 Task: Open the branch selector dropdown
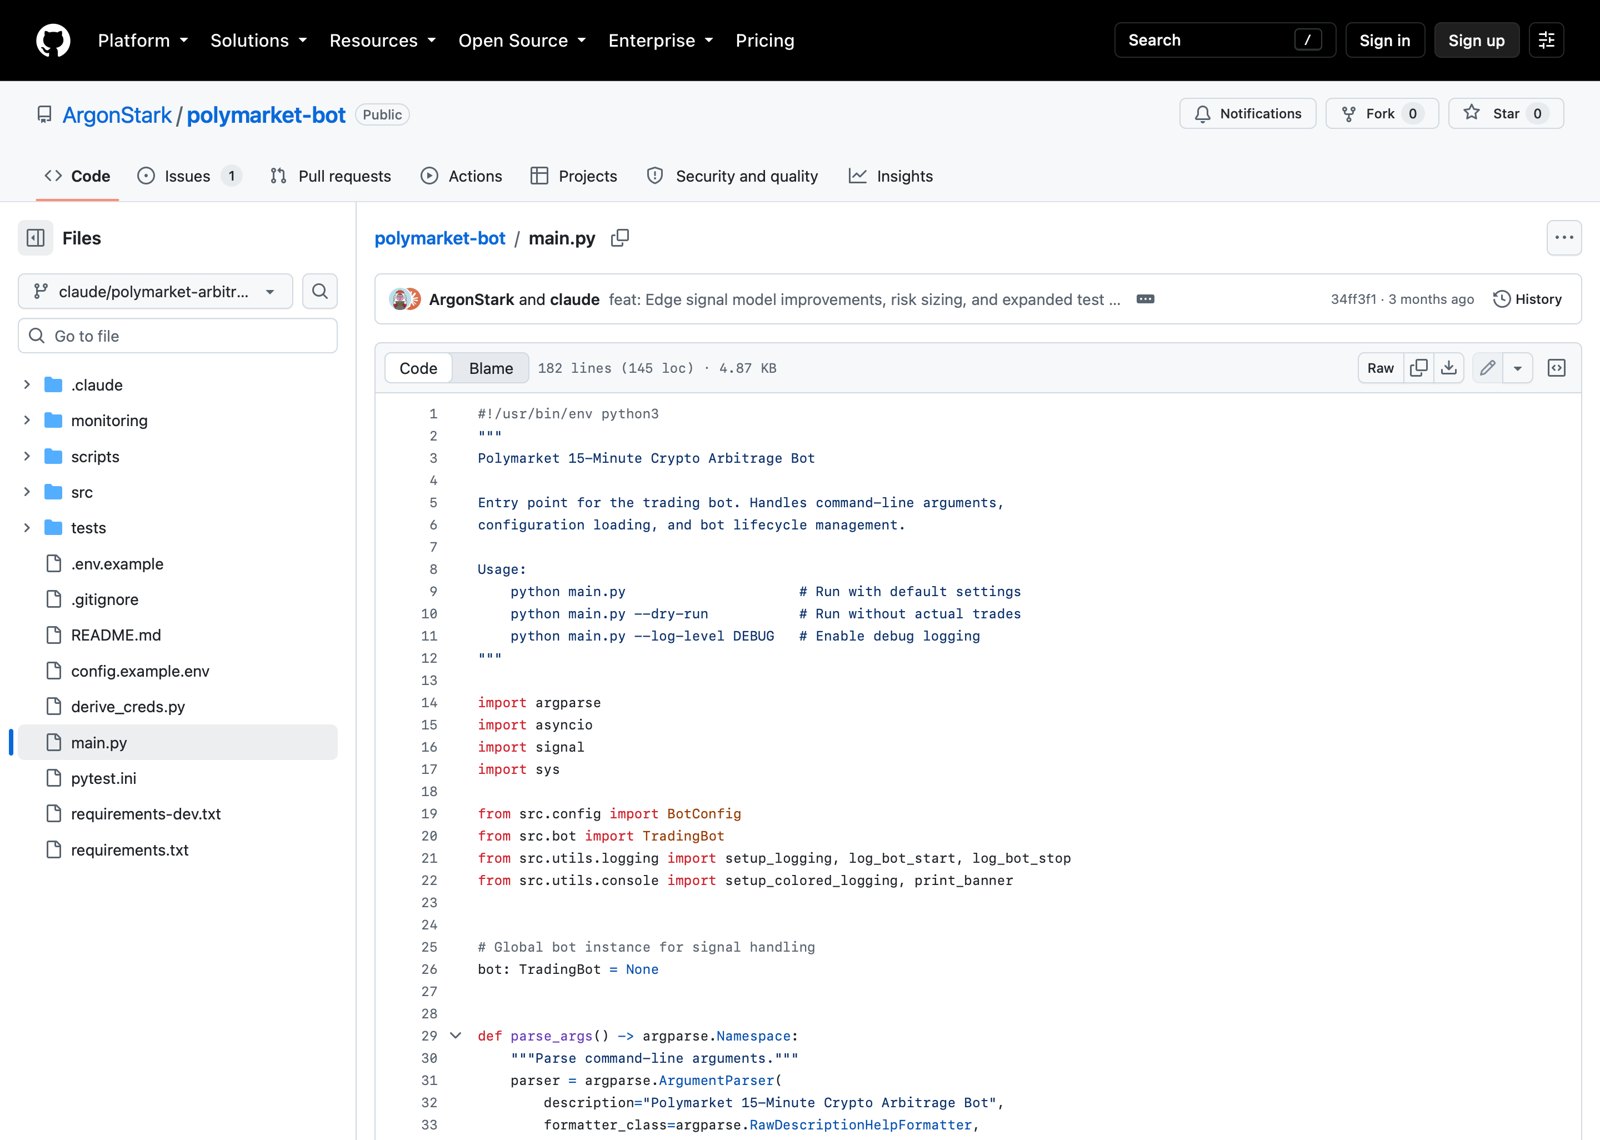pyautogui.click(x=155, y=291)
